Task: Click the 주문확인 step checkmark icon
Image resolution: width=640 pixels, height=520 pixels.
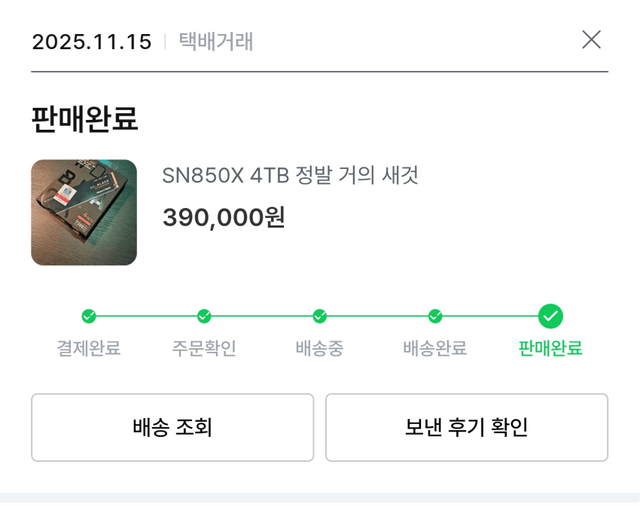Action: (x=204, y=316)
